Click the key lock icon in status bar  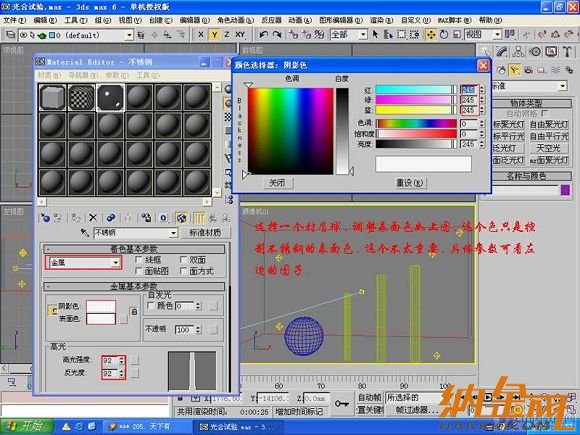coord(341,404)
